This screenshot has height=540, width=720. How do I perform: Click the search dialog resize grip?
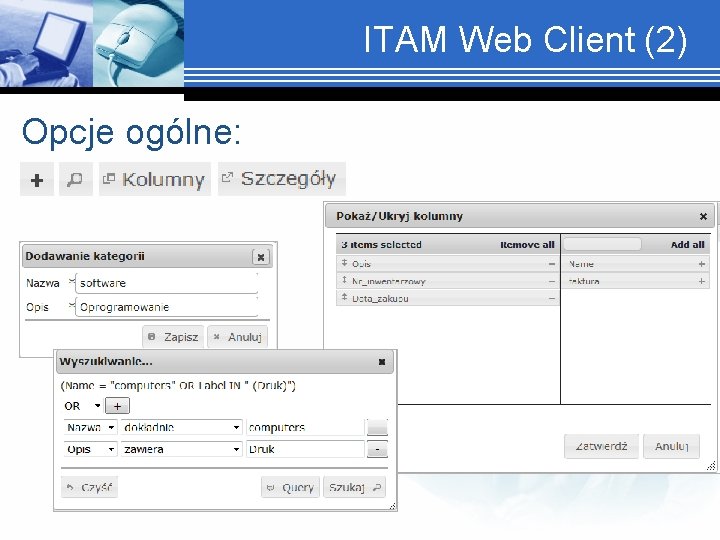[393, 506]
